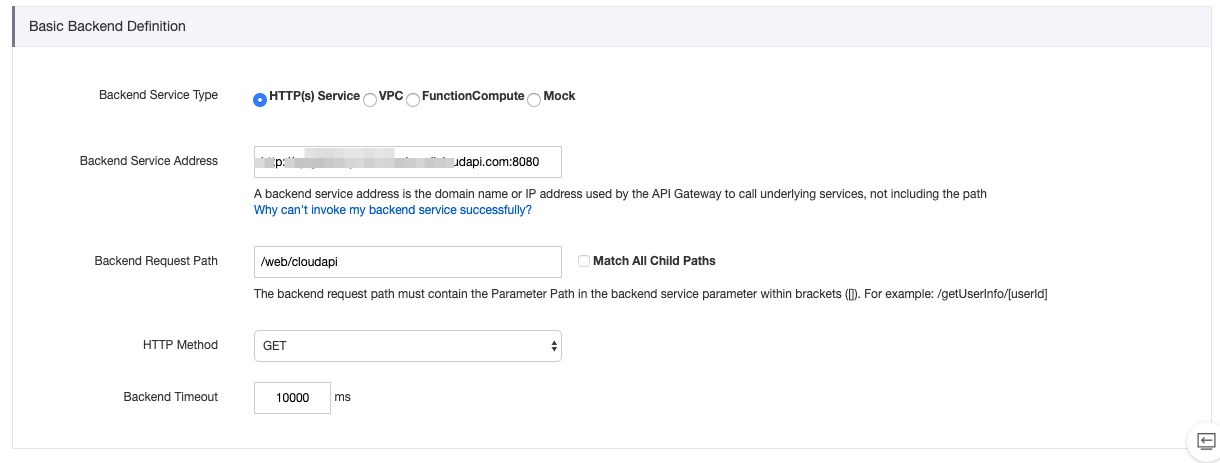Enable the Match All Child Paths checkbox
Screen dimensions: 1220x463
click(584, 261)
